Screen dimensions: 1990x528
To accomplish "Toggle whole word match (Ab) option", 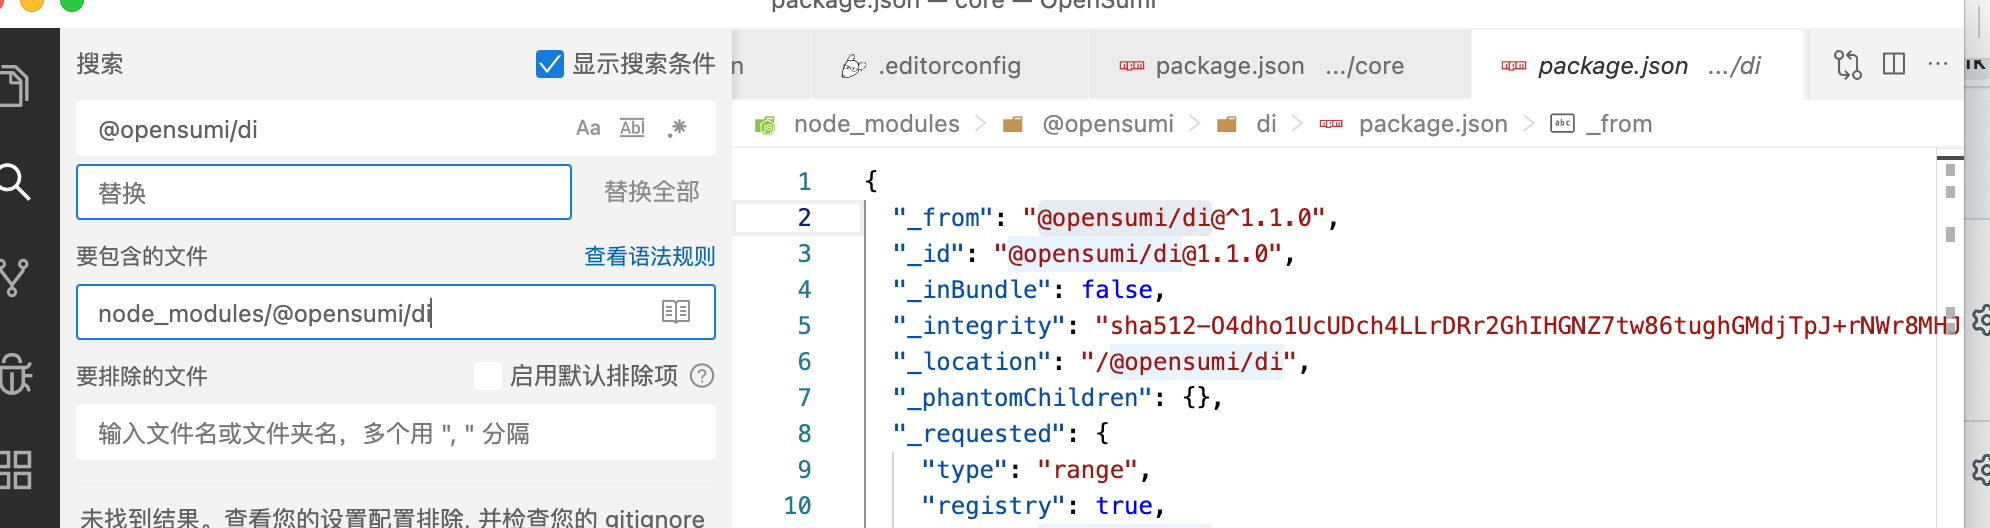I will (632, 128).
